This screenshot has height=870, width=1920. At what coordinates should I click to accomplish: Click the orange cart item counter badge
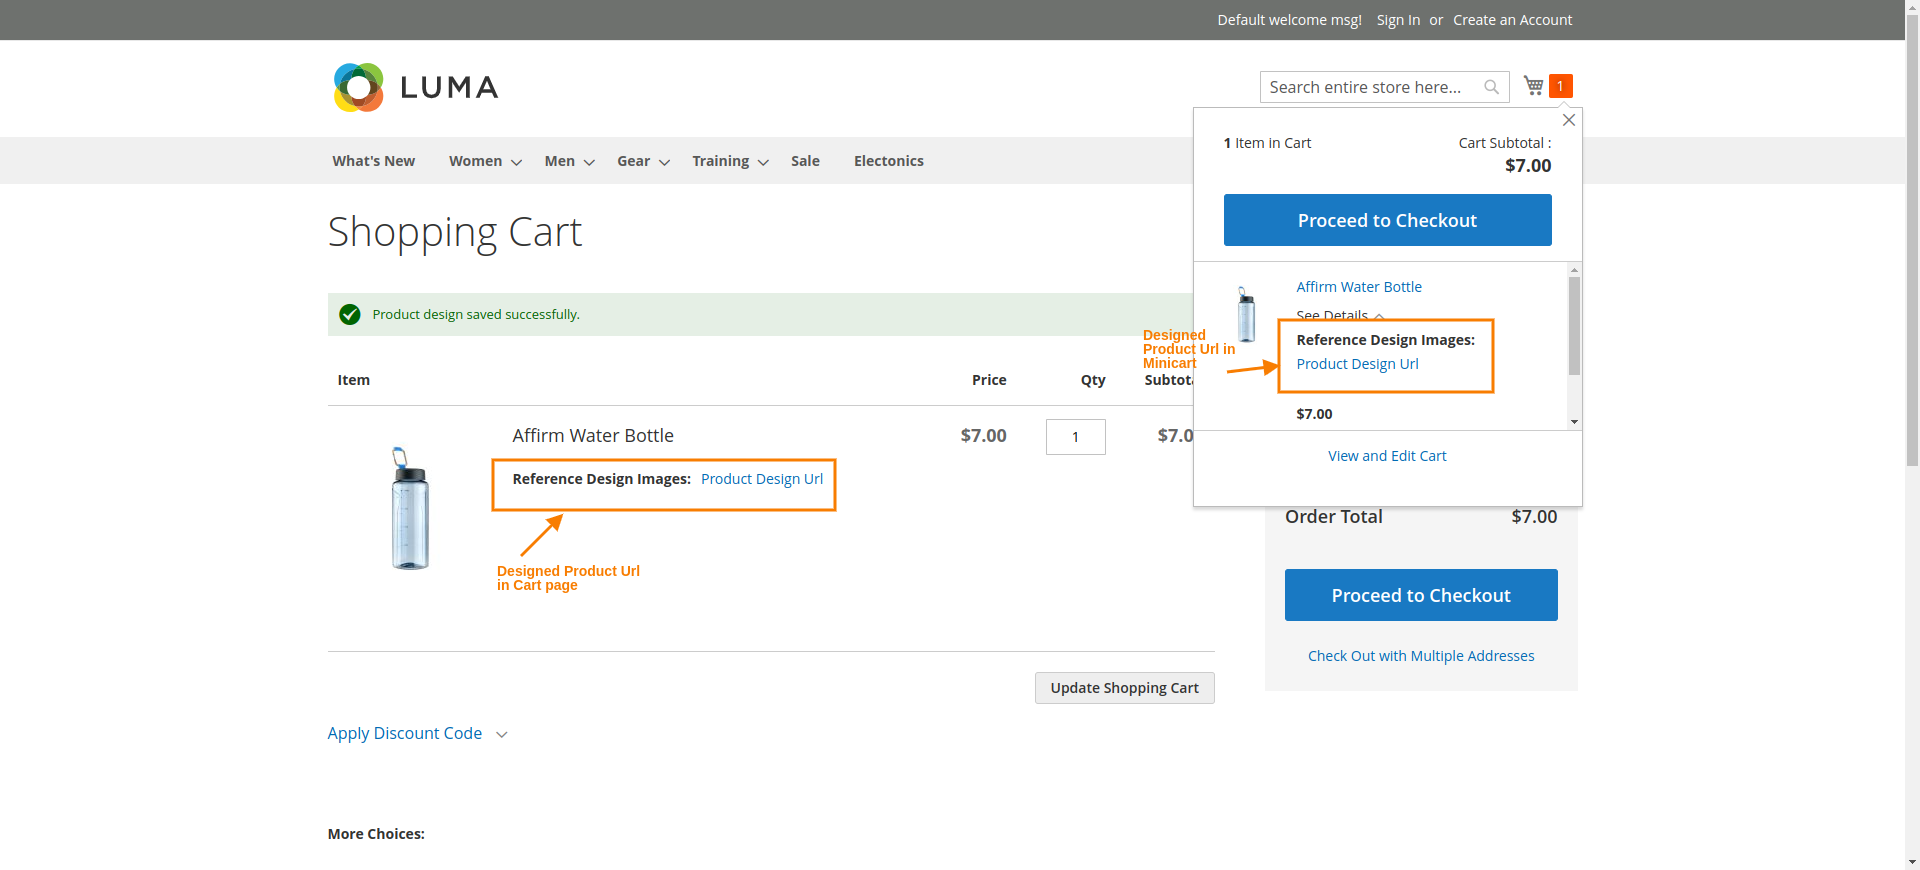point(1560,86)
